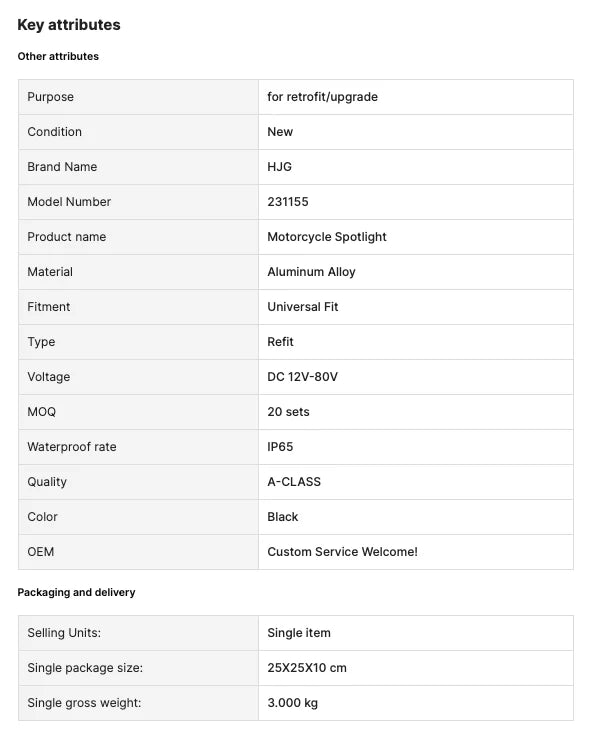Image resolution: width=601 pixels, height=734 pixels.
Task: Click the 3.000 kg gross weight value
Action: [x=293, y=703]
